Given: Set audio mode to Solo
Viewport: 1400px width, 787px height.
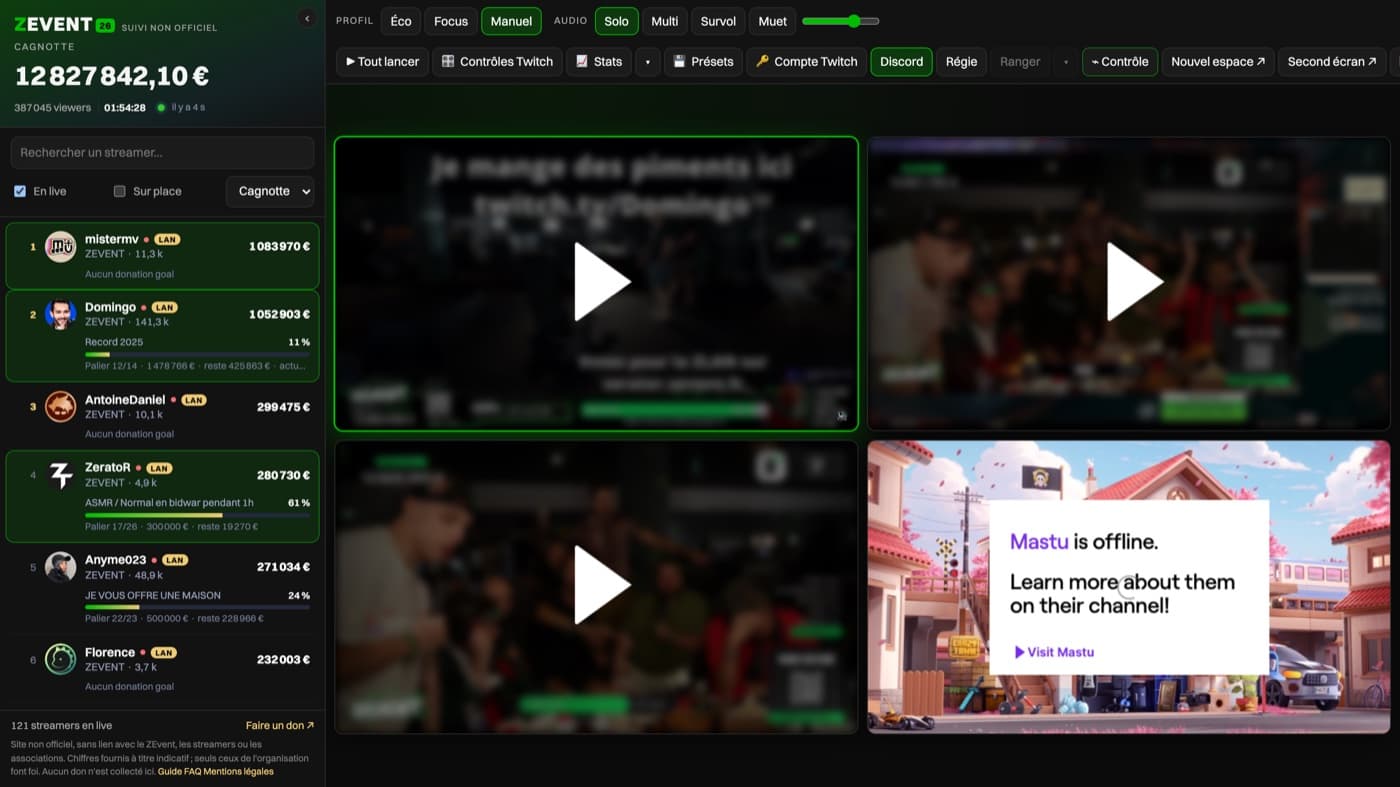Looking at the screenshot, I should pyautogui.click(x=617, y=21).
